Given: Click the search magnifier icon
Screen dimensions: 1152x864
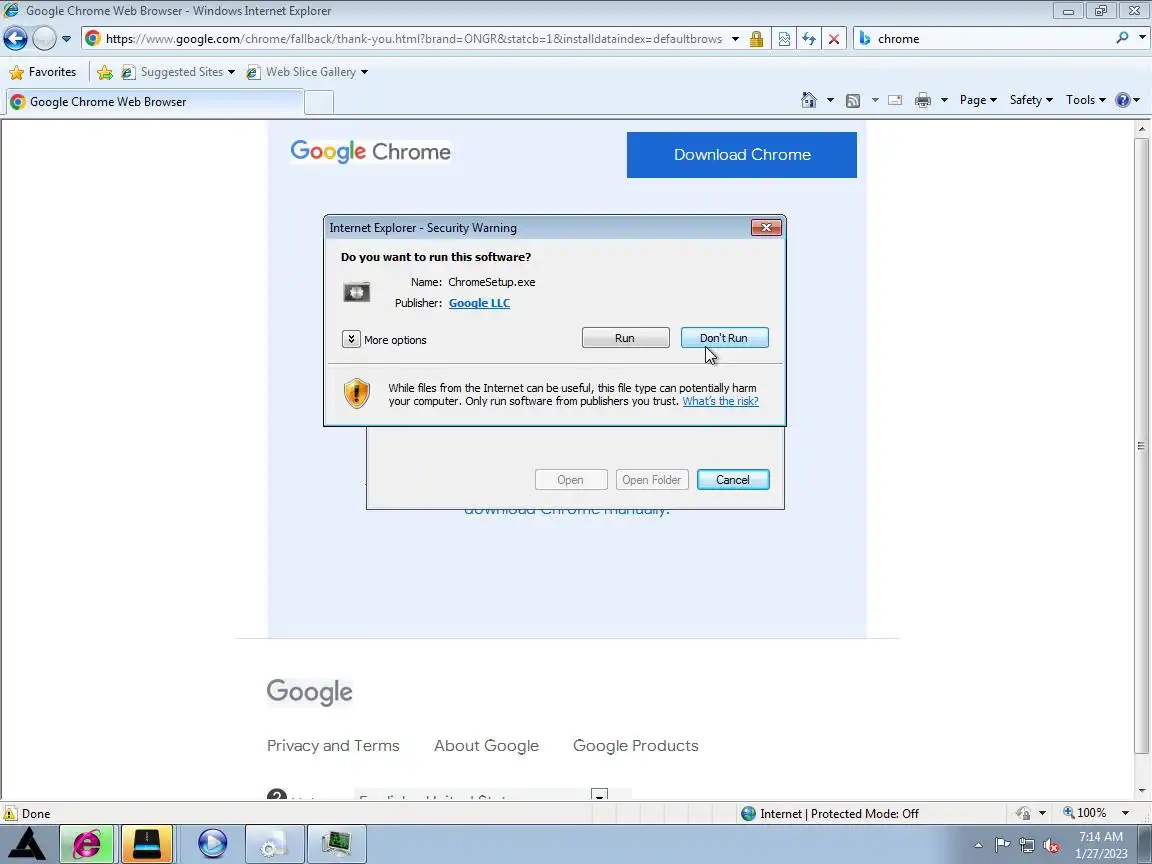Looking at the screenshot, I should coord(1122,37).
